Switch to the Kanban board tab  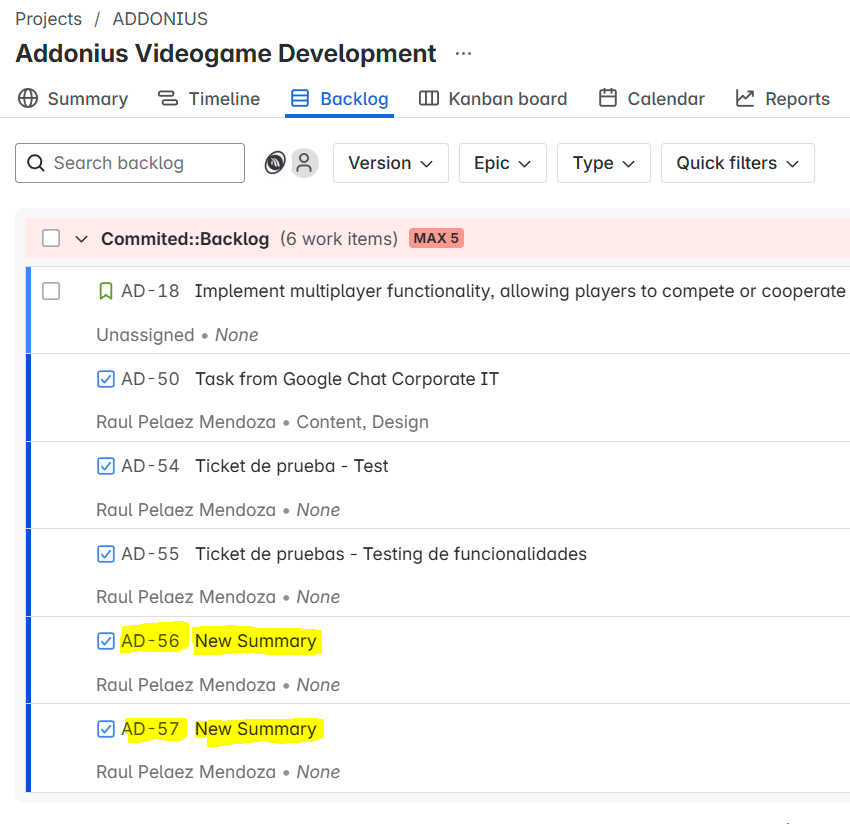[x=493, y=99]
